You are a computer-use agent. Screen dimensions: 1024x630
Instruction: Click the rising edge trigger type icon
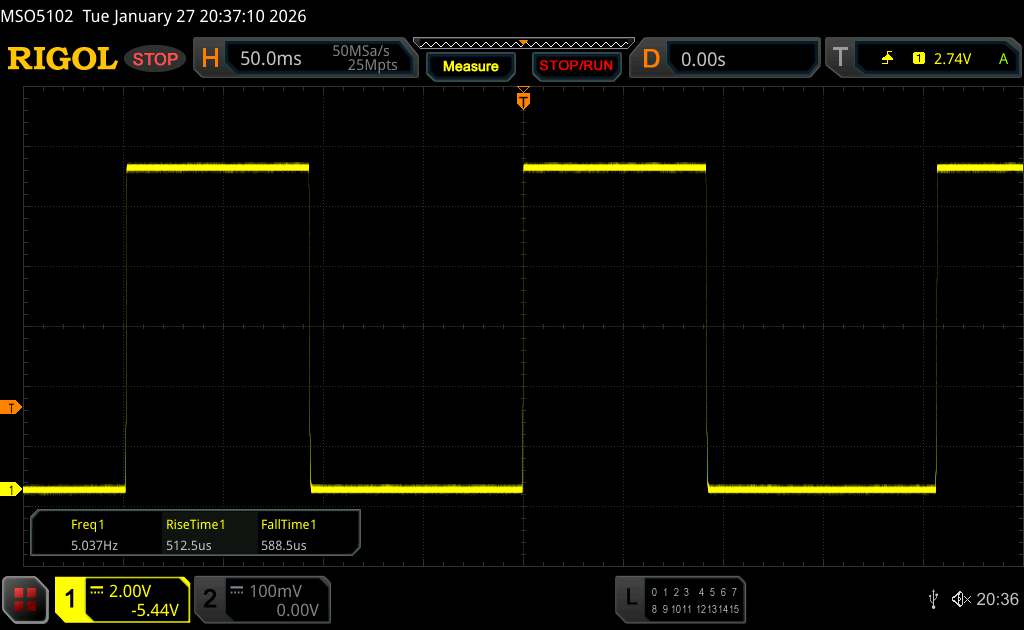pyautogui.click(x=887, y=59)
